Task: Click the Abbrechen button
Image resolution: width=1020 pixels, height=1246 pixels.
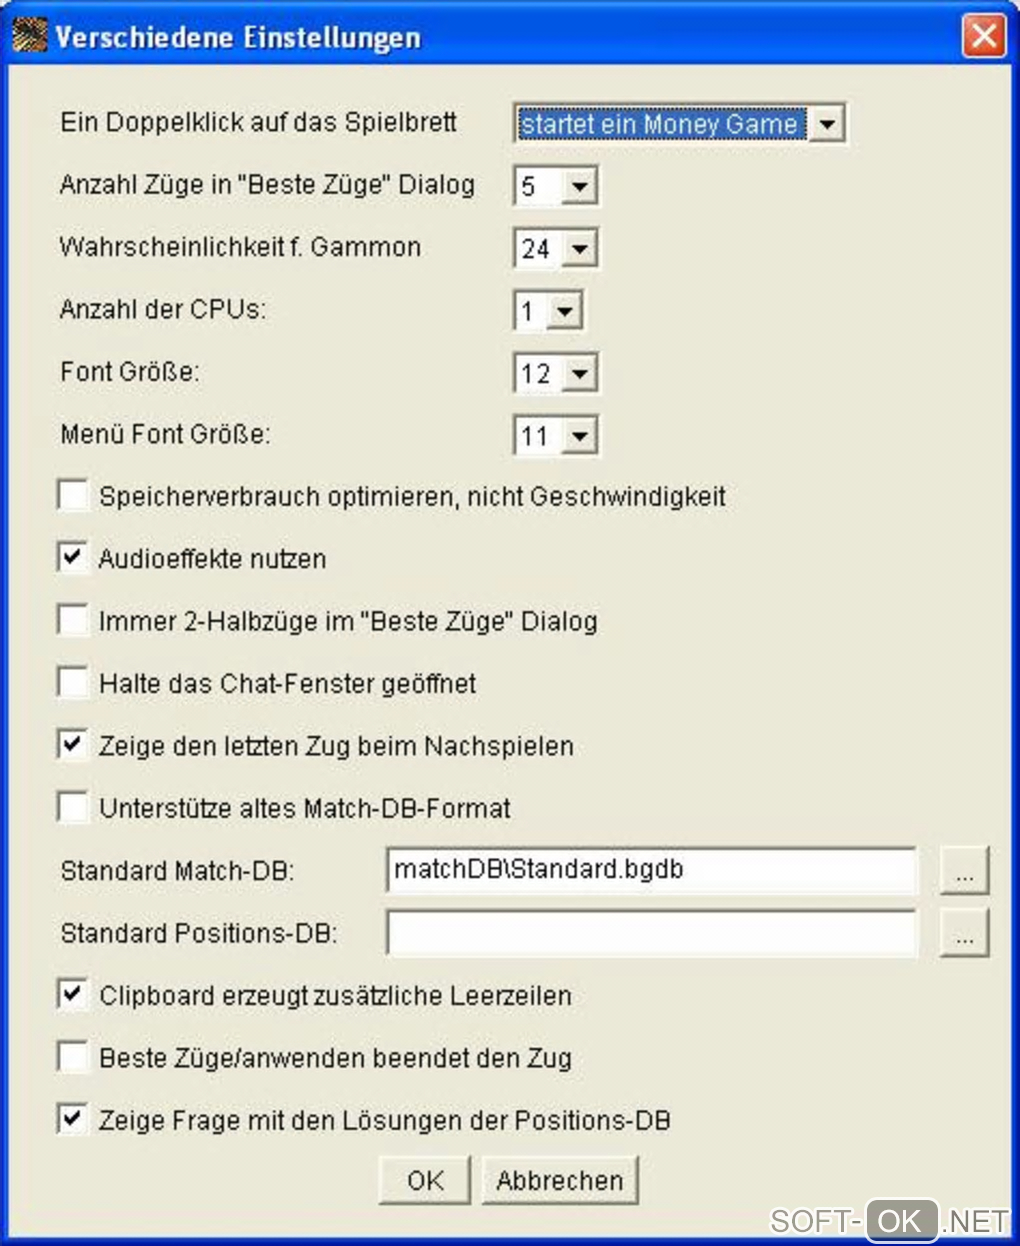Action: (559, 1181)
